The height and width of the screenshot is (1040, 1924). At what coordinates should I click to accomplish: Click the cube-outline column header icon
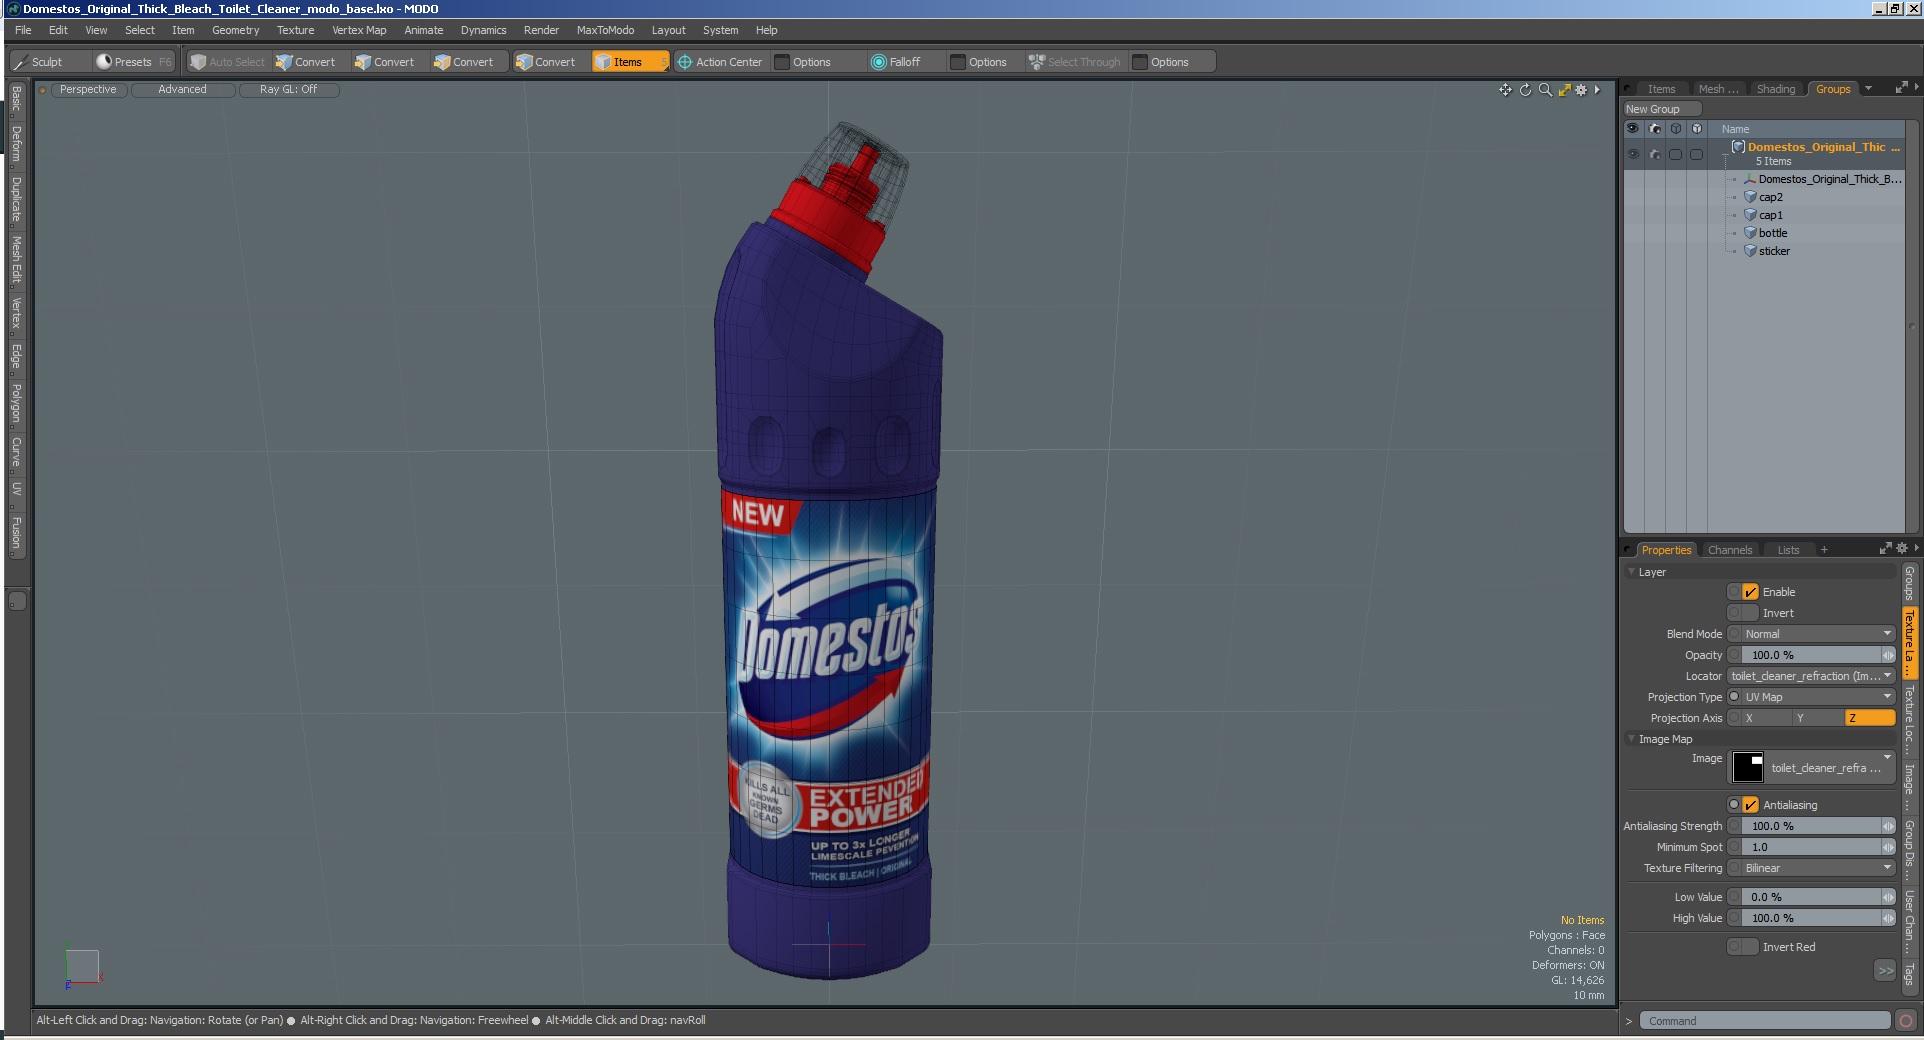click(x=1676, y=129)
